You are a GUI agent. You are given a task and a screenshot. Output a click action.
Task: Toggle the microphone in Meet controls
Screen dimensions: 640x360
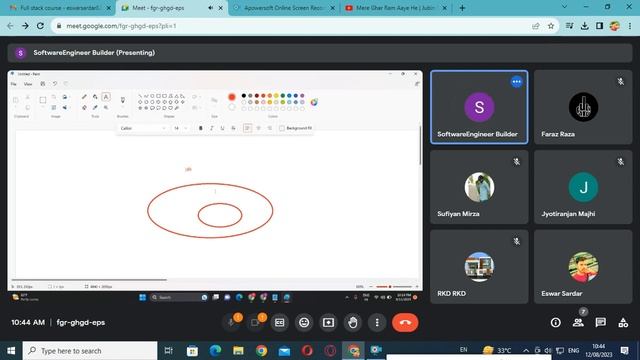[231, 322]
